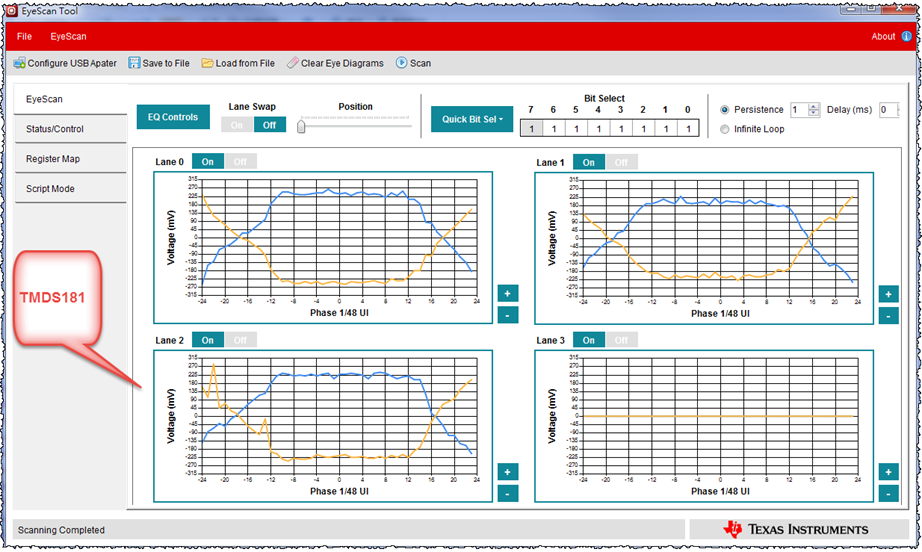Toggle Bit Select cell for bit 6

click(x=554, y=128)
